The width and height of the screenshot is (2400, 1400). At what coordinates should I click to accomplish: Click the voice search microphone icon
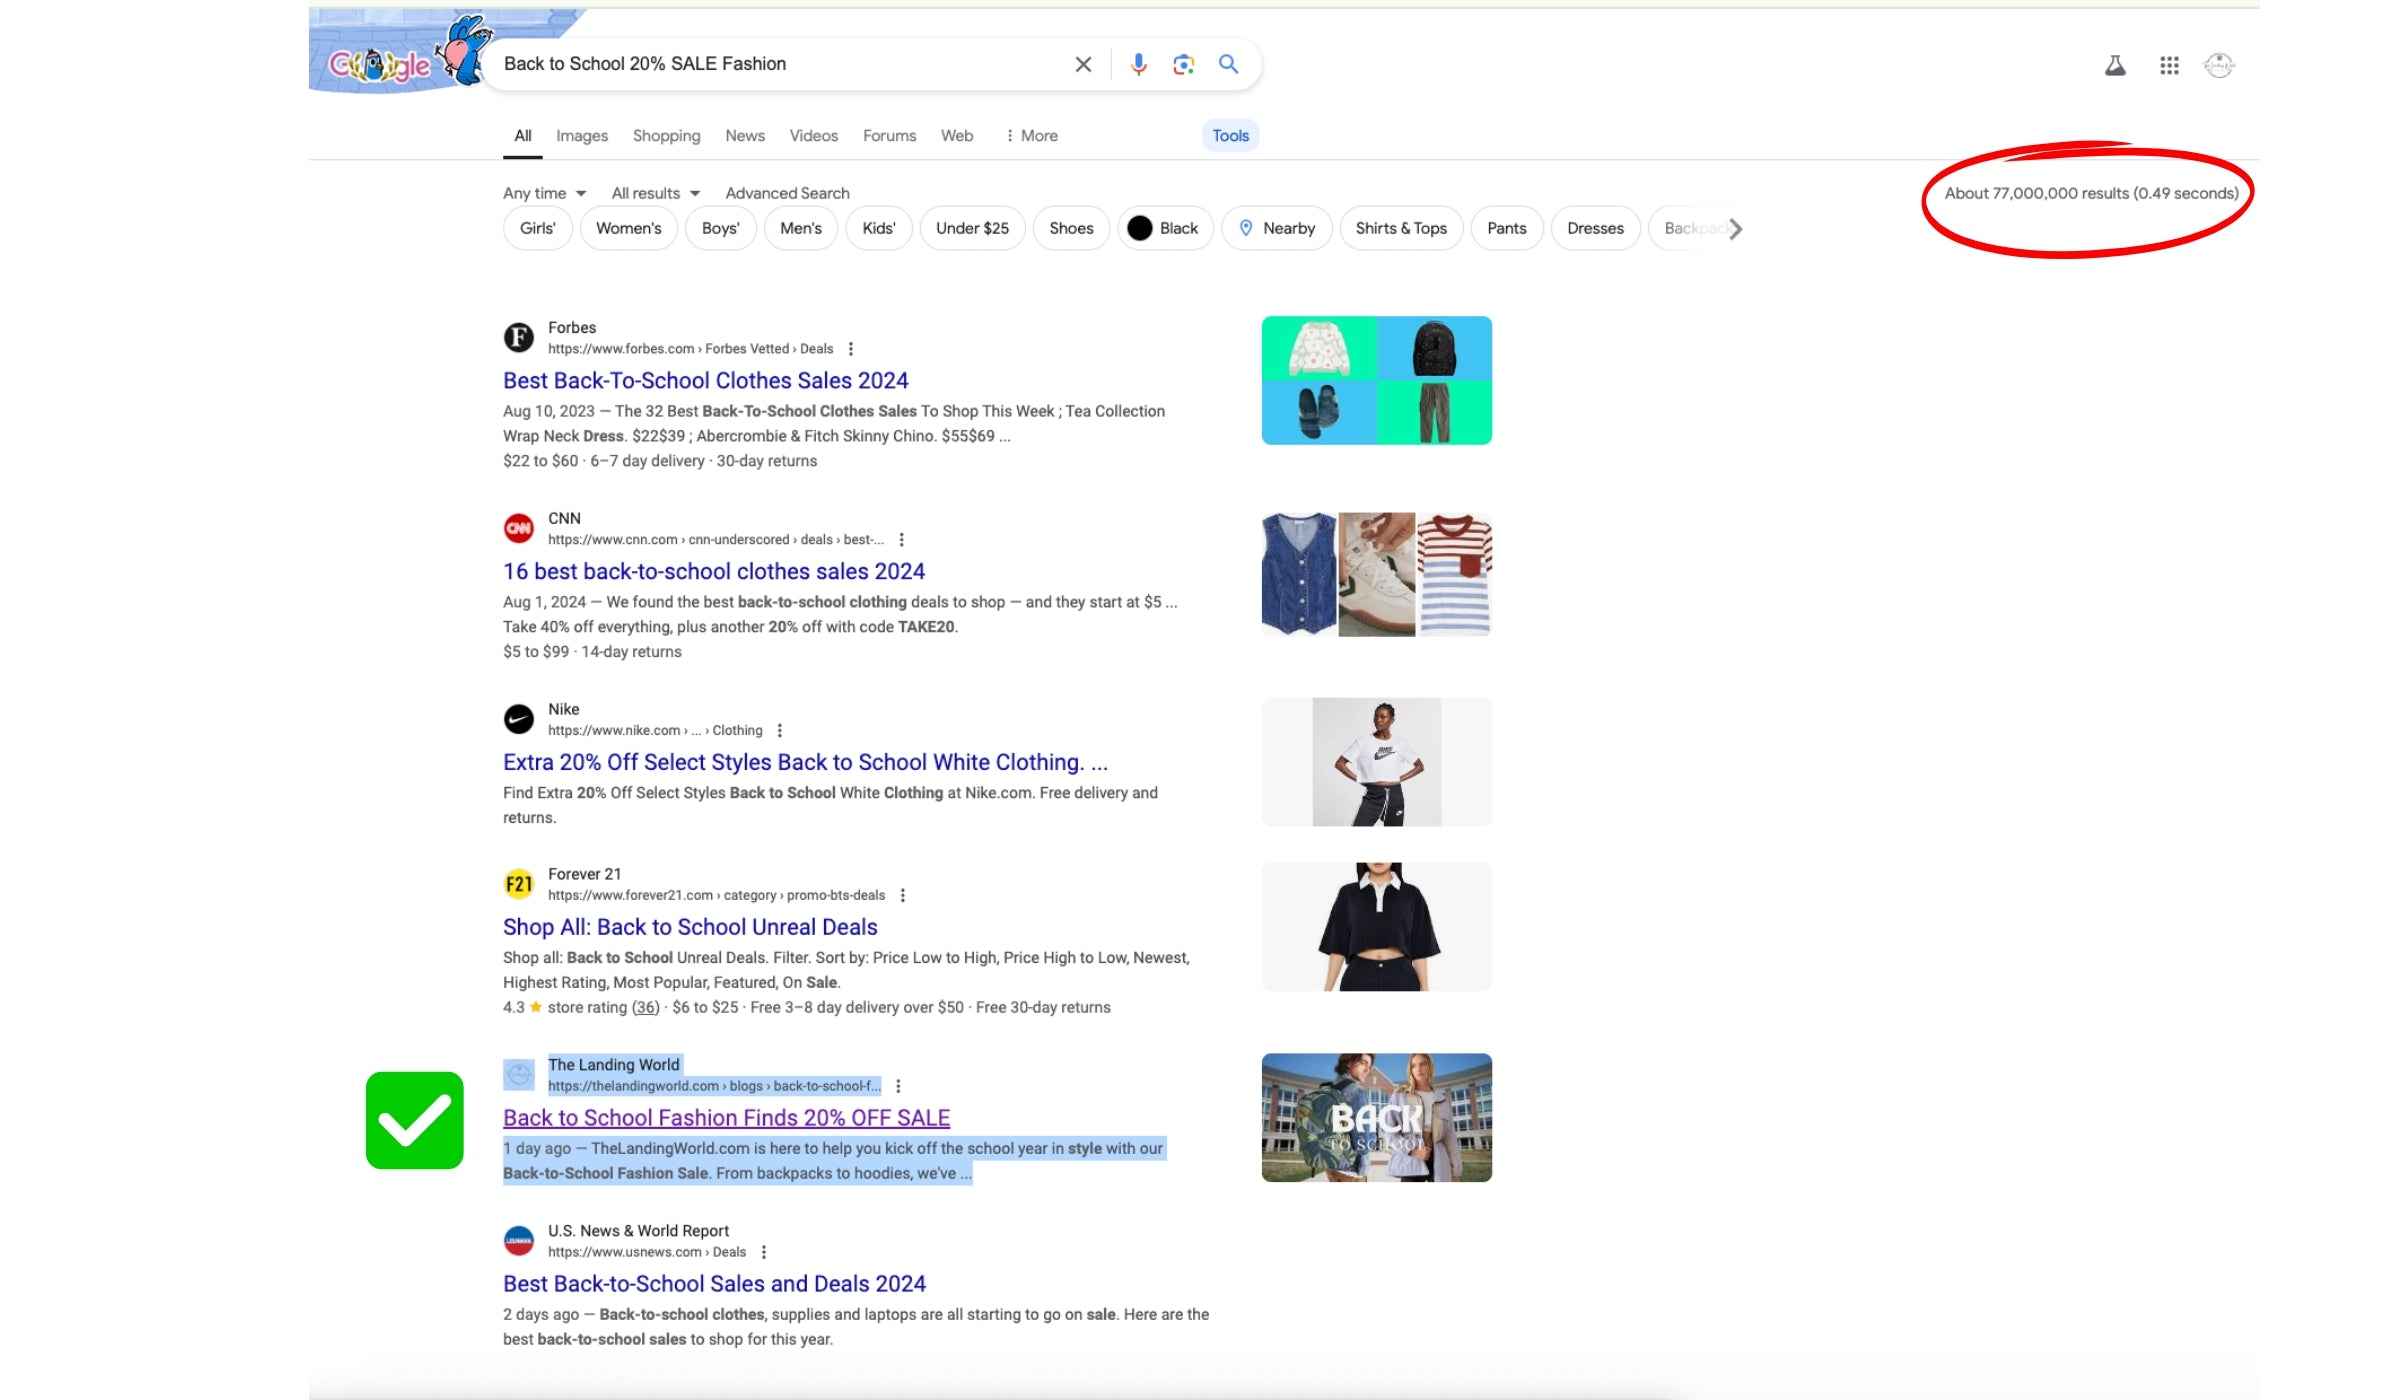(x=1138, y=64)
